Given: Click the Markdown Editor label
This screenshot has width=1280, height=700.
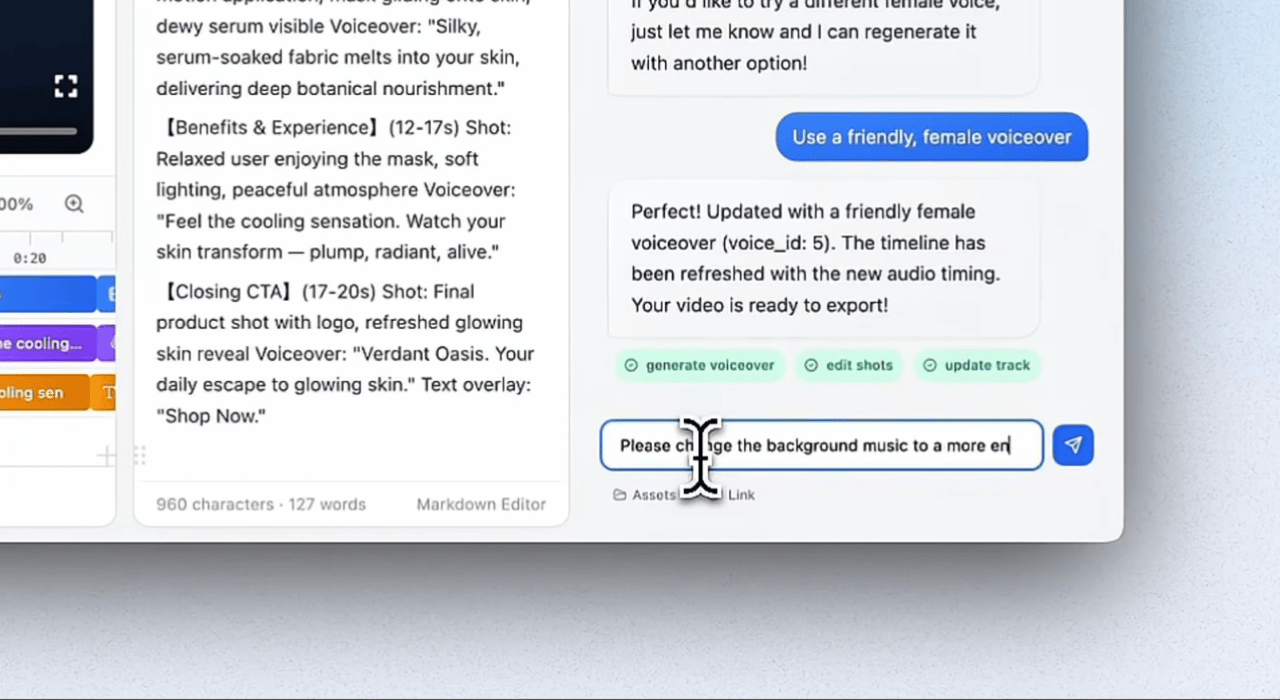Looking at the screenshot, I should click(x=481, y=504).
